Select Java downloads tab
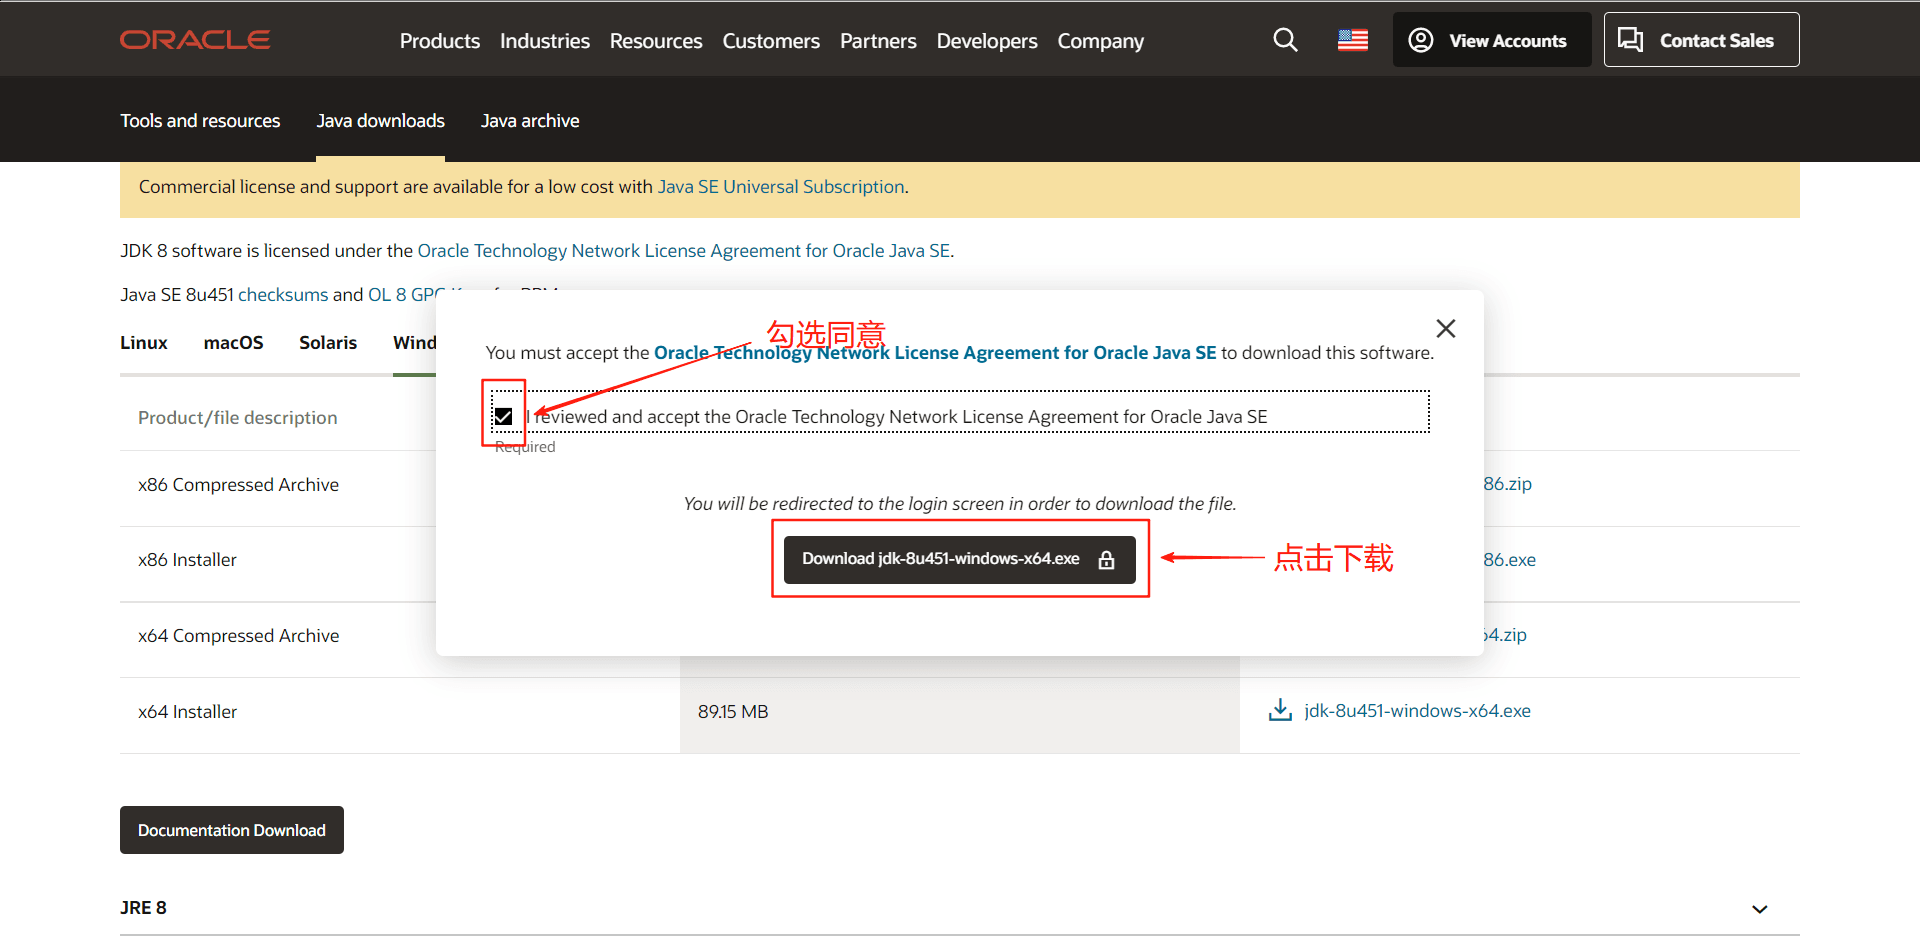Screen dimensions: 1920x941 pos(380,121)
